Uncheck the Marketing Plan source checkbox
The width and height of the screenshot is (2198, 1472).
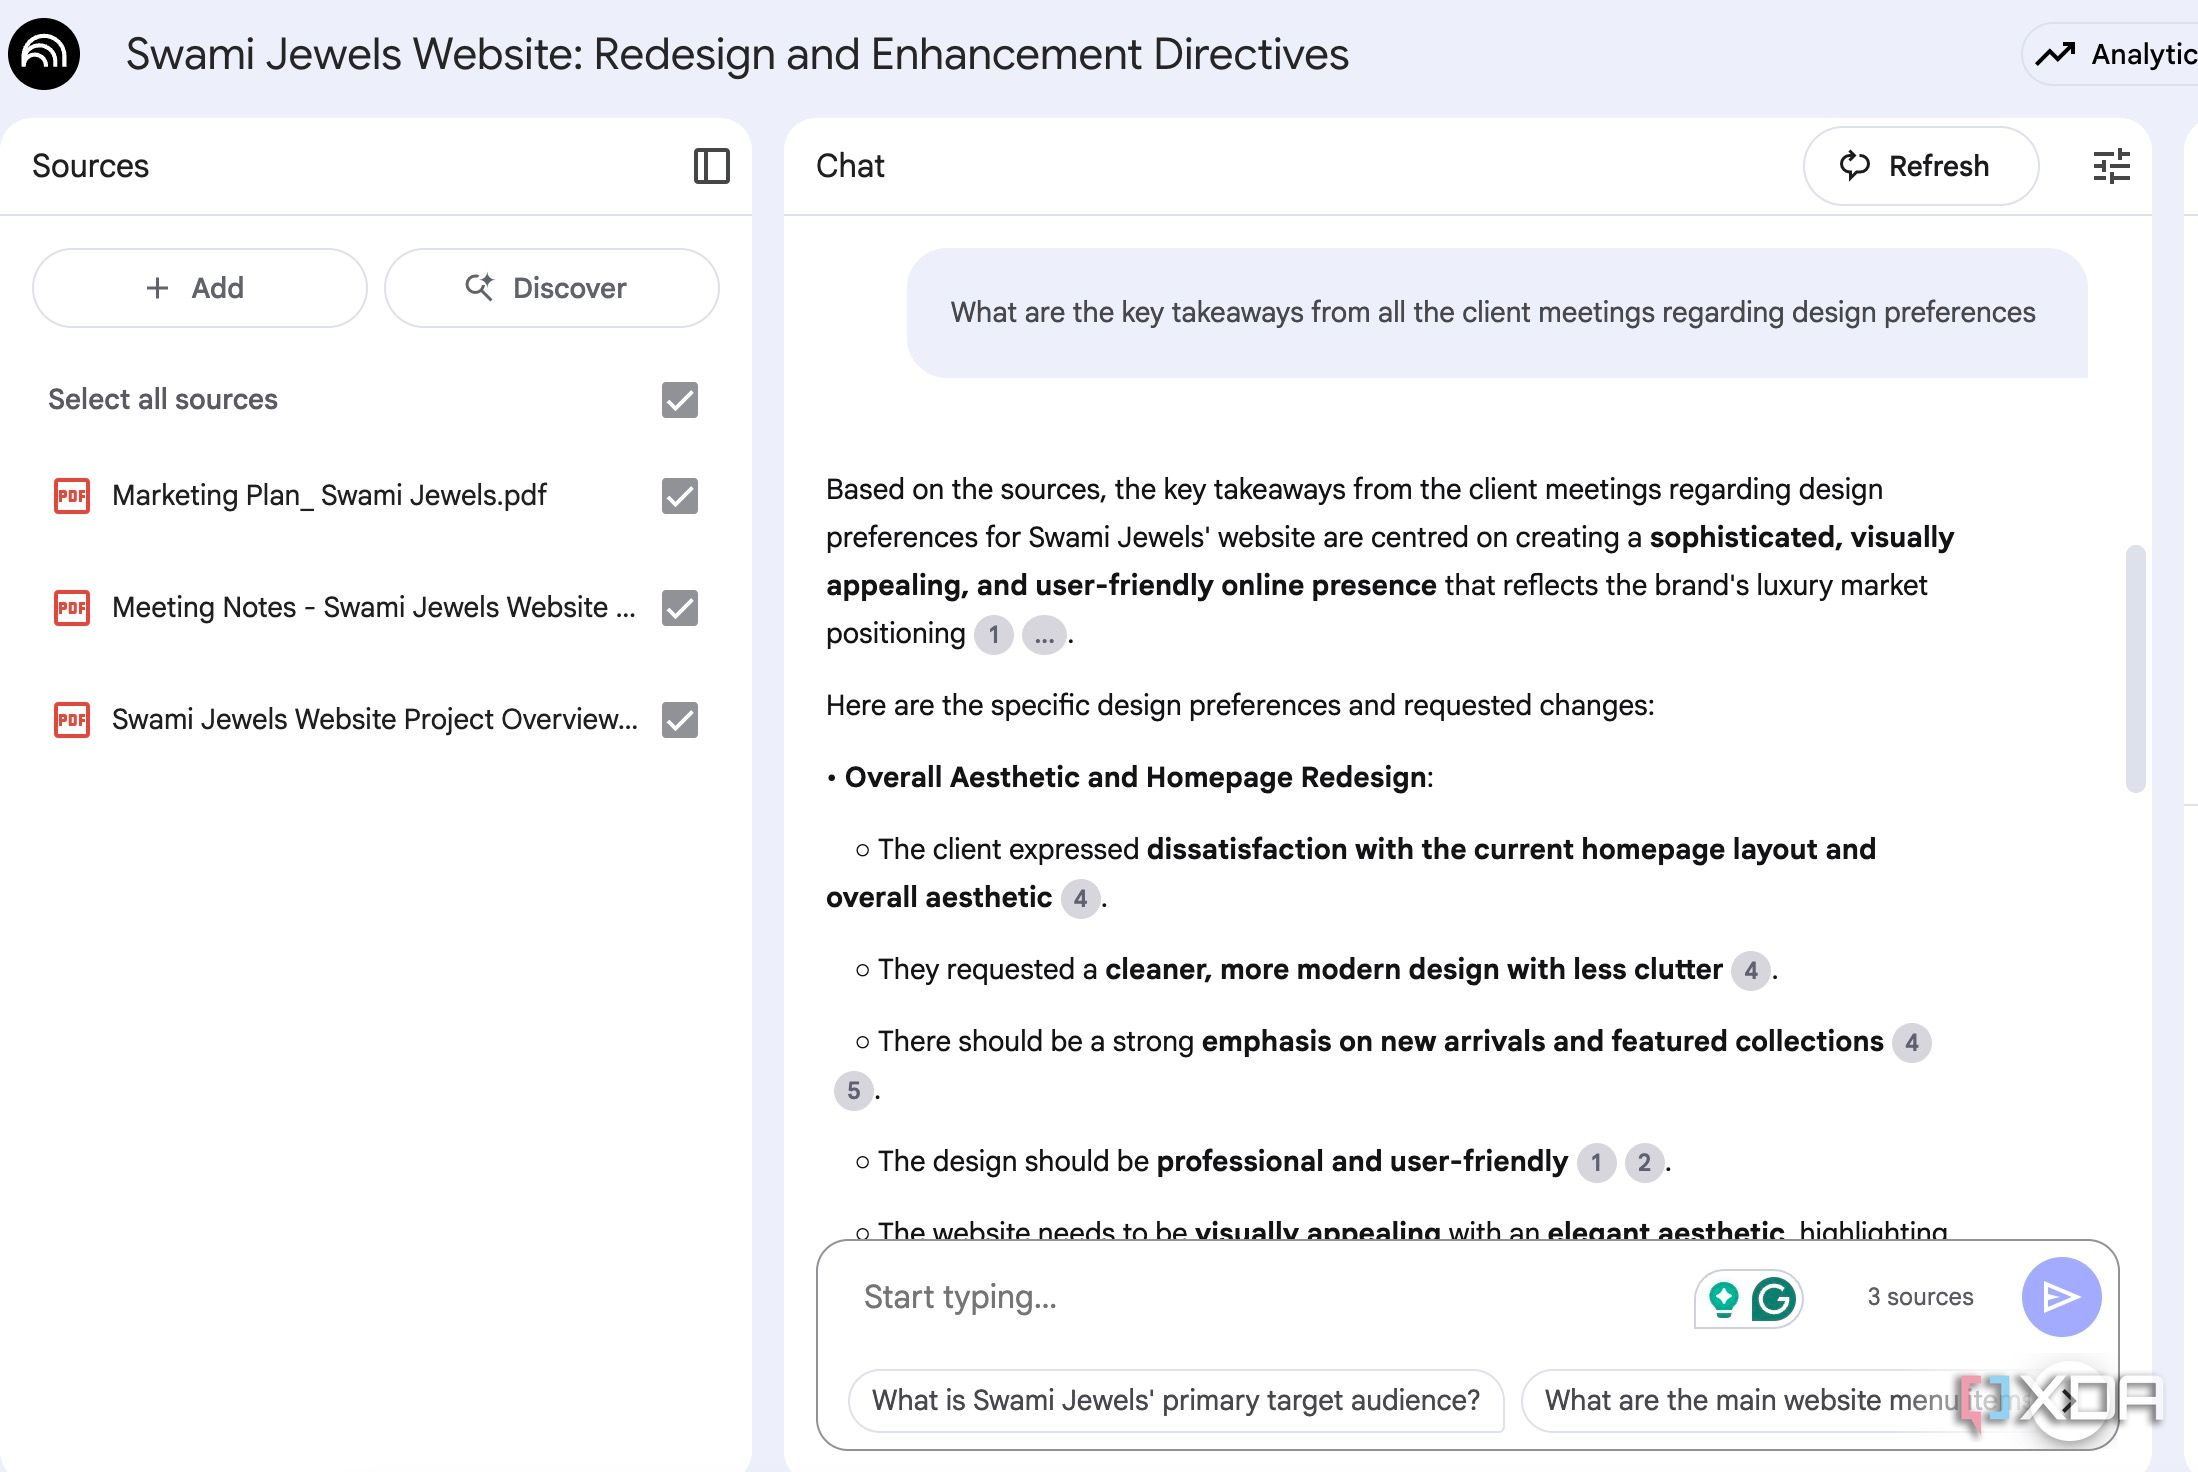pyautogui.click(x=680, y=496)
